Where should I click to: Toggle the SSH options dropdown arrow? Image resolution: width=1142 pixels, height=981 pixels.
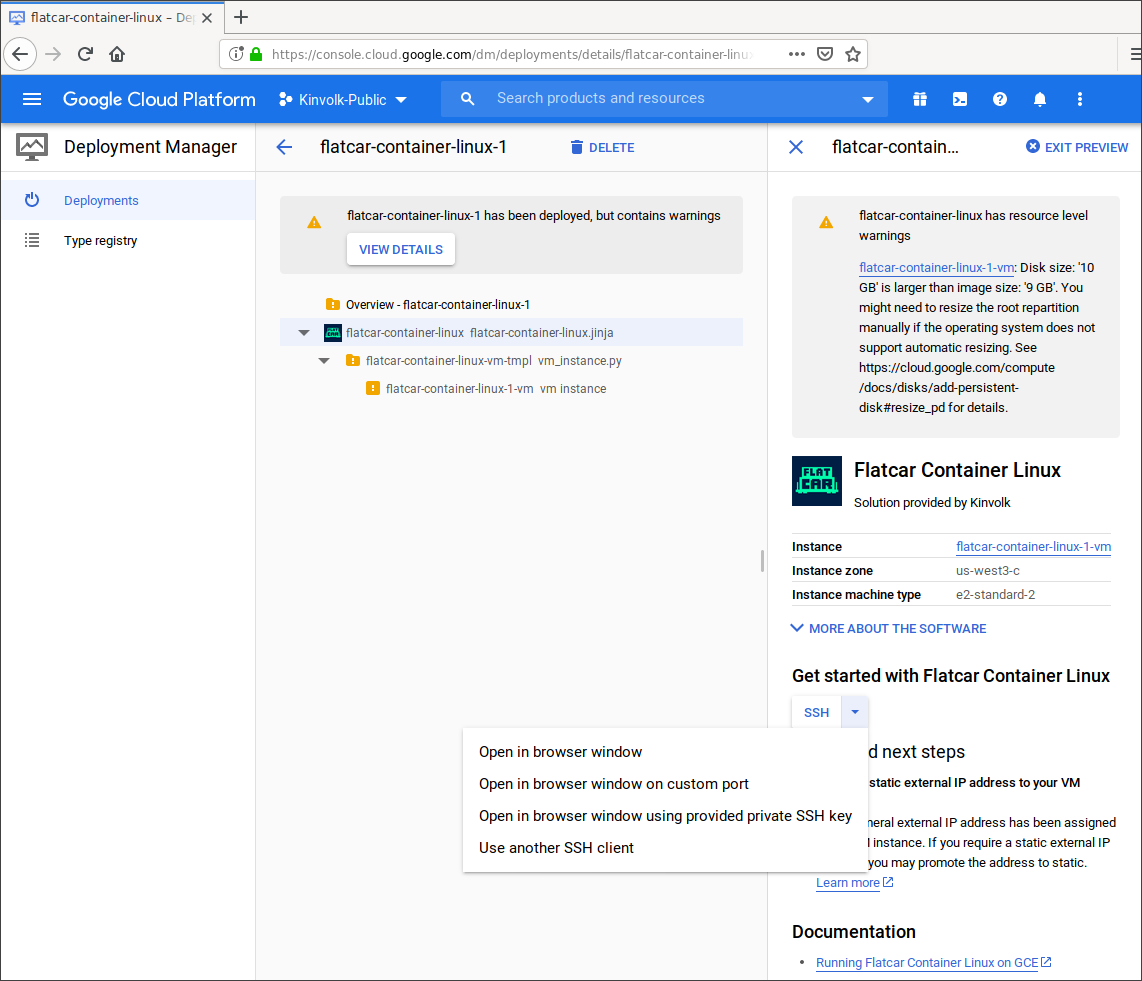[x=855, y=712]
